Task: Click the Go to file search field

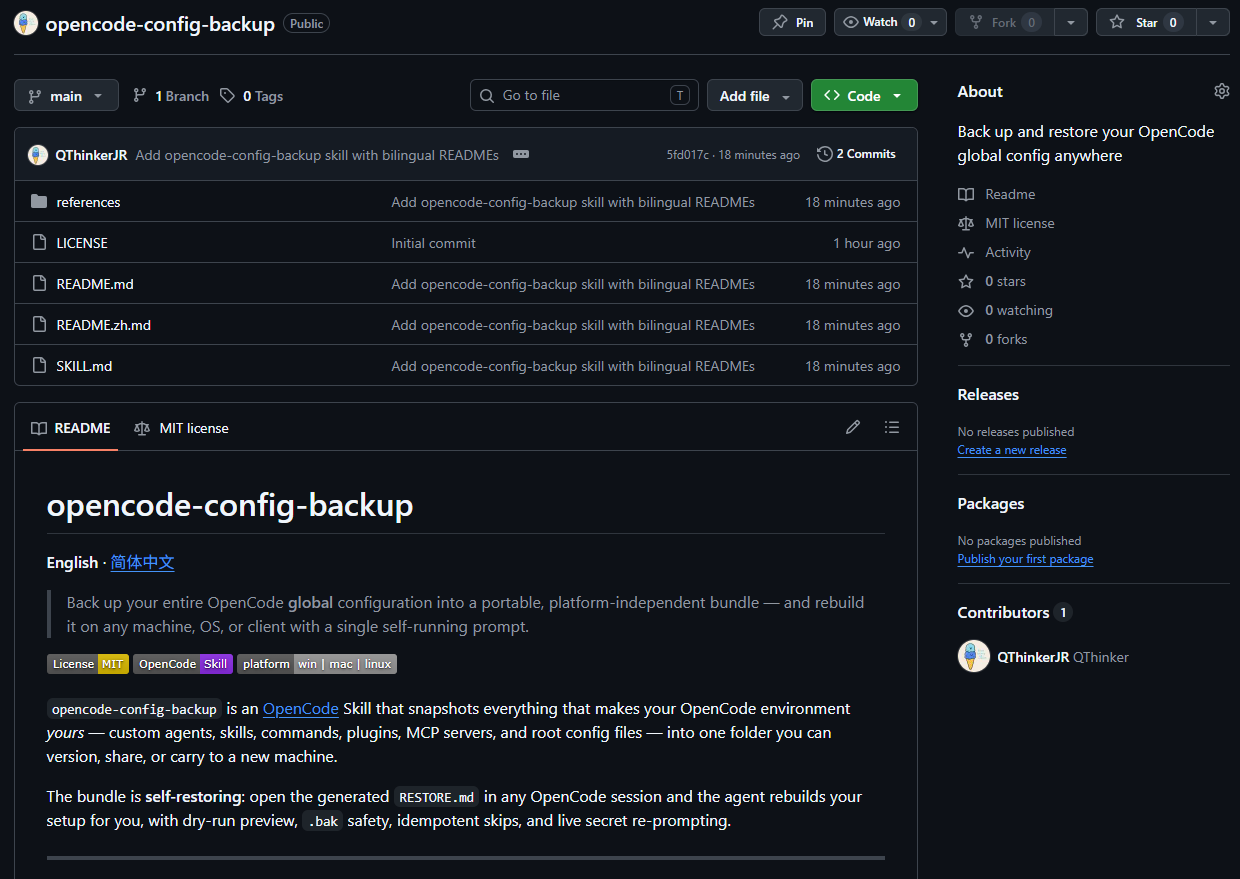Action: pos(584,95)
